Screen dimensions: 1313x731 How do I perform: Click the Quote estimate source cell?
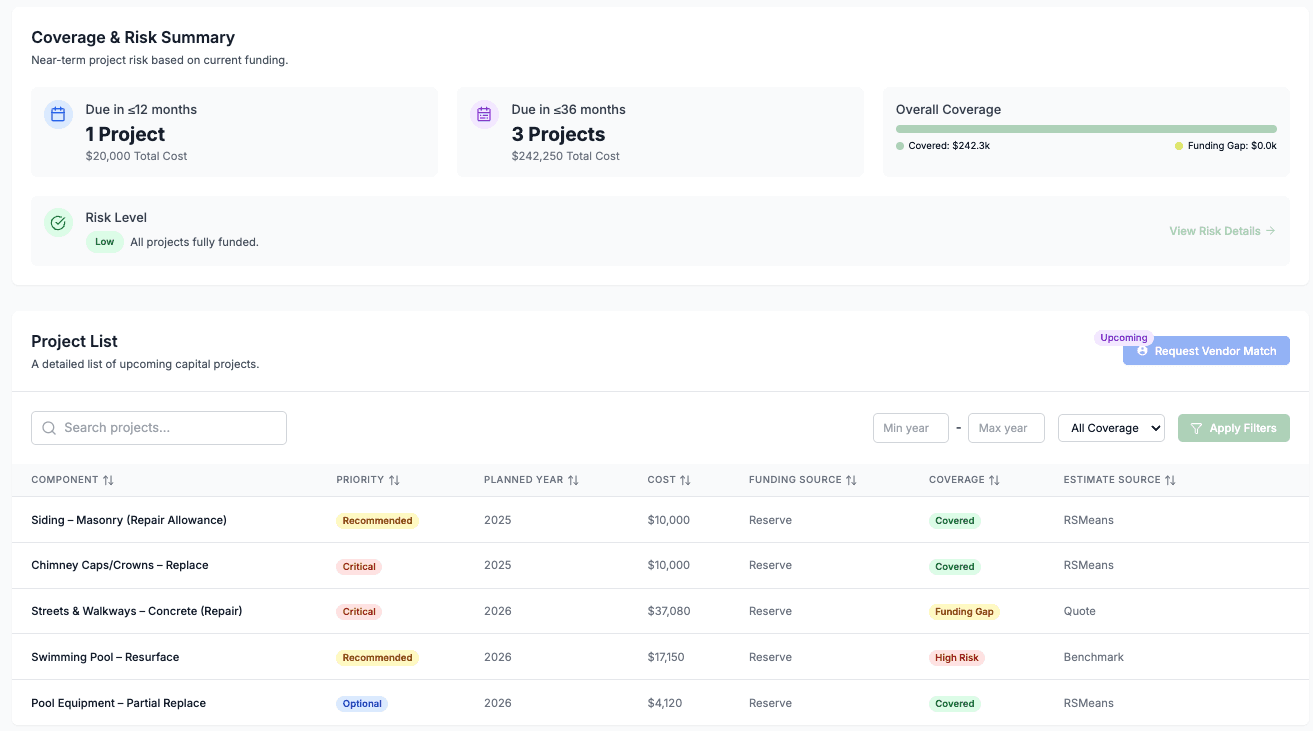(x=1080, y=611)
